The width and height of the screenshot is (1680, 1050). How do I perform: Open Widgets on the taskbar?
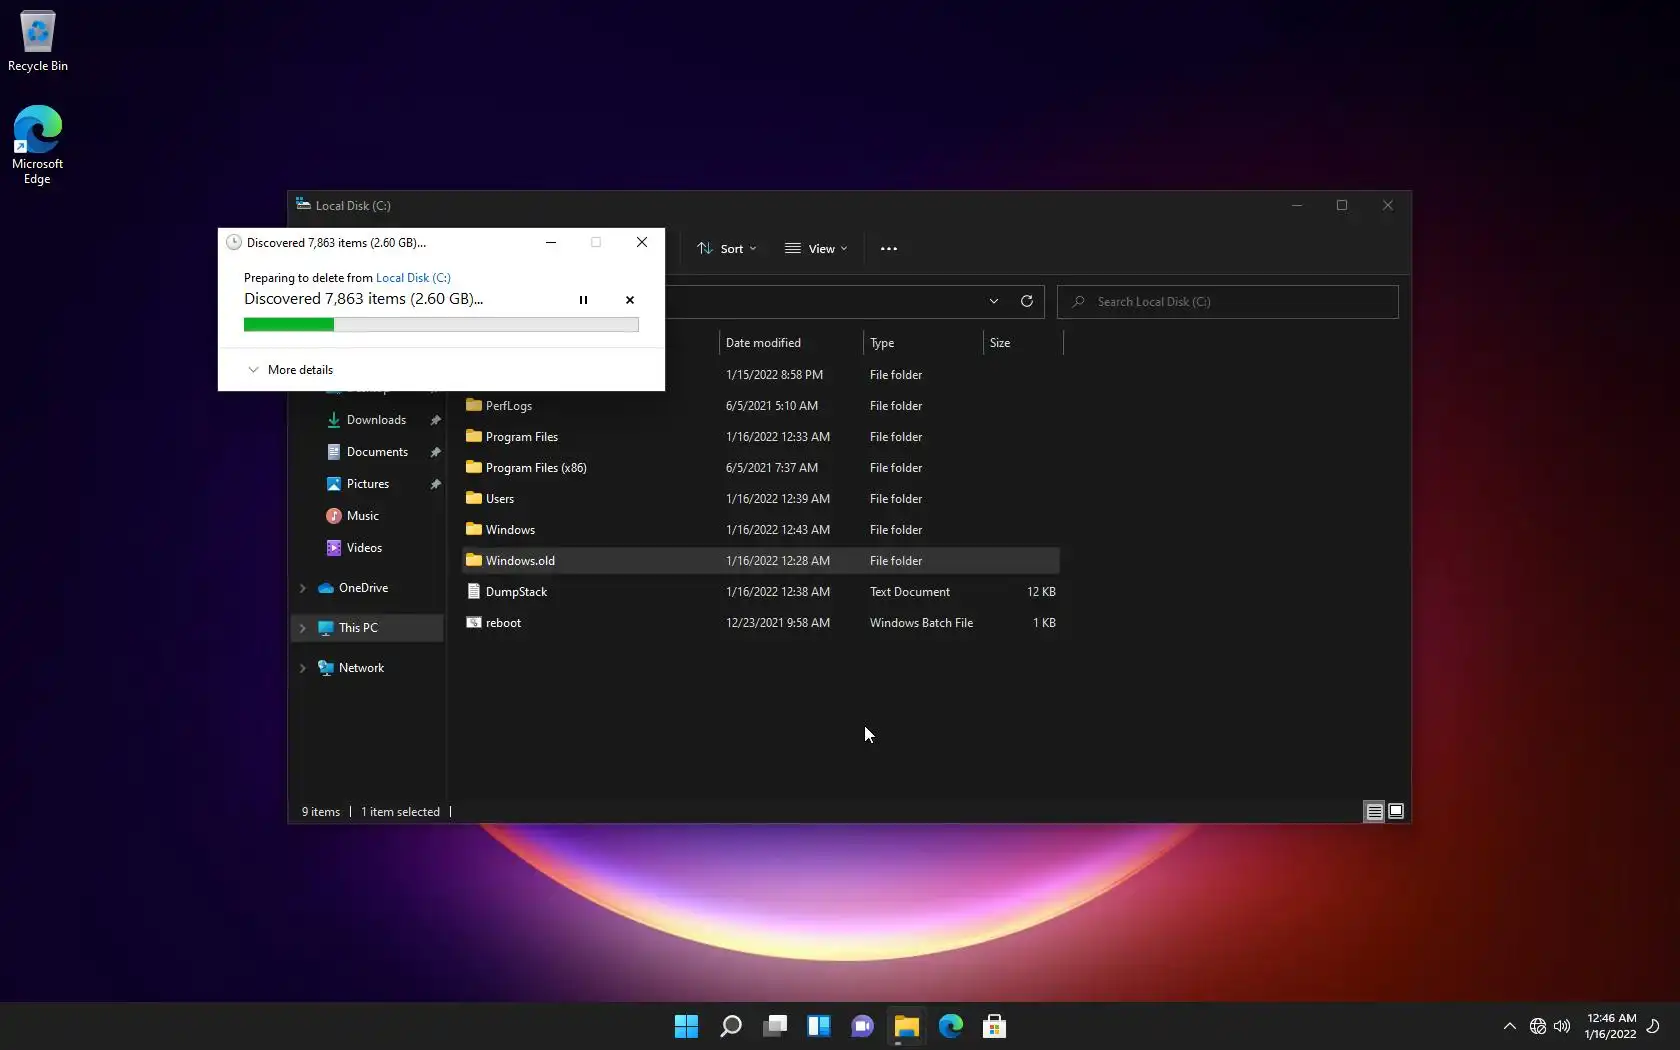[819, 1026]
